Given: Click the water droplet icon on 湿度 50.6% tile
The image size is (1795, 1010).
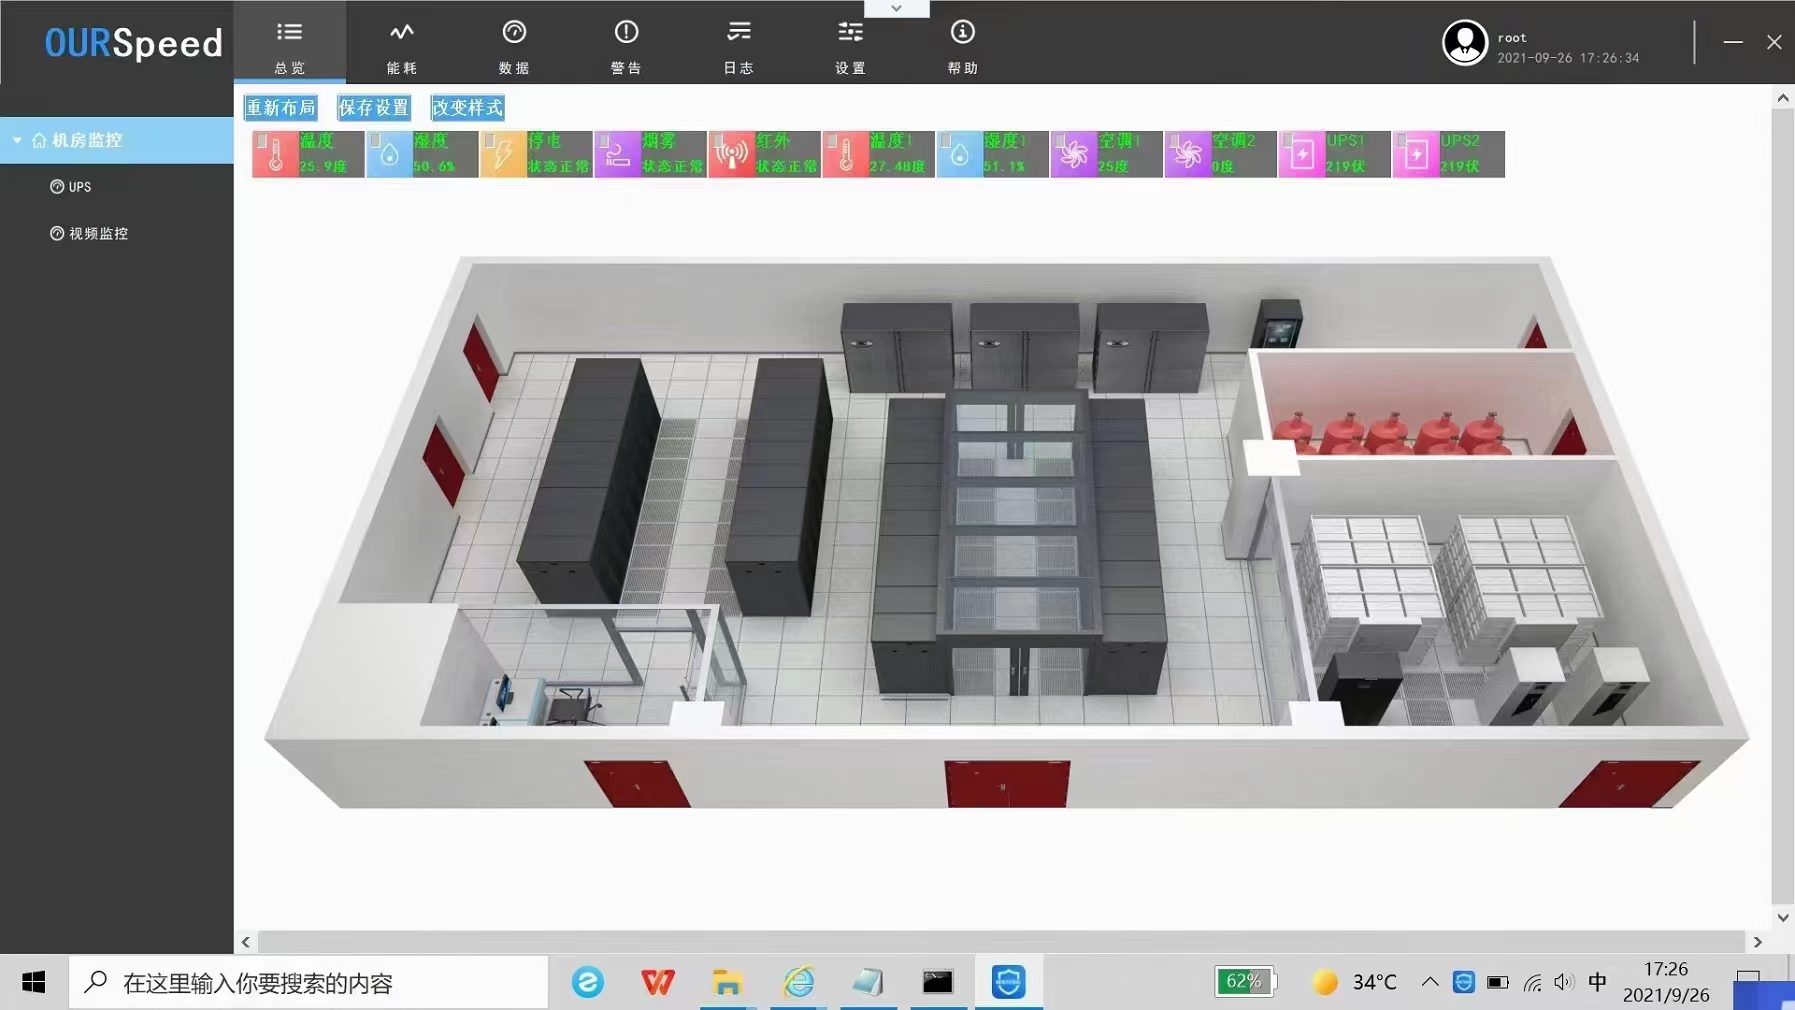Looking at the screenshot, I should [x=389, y=155].
